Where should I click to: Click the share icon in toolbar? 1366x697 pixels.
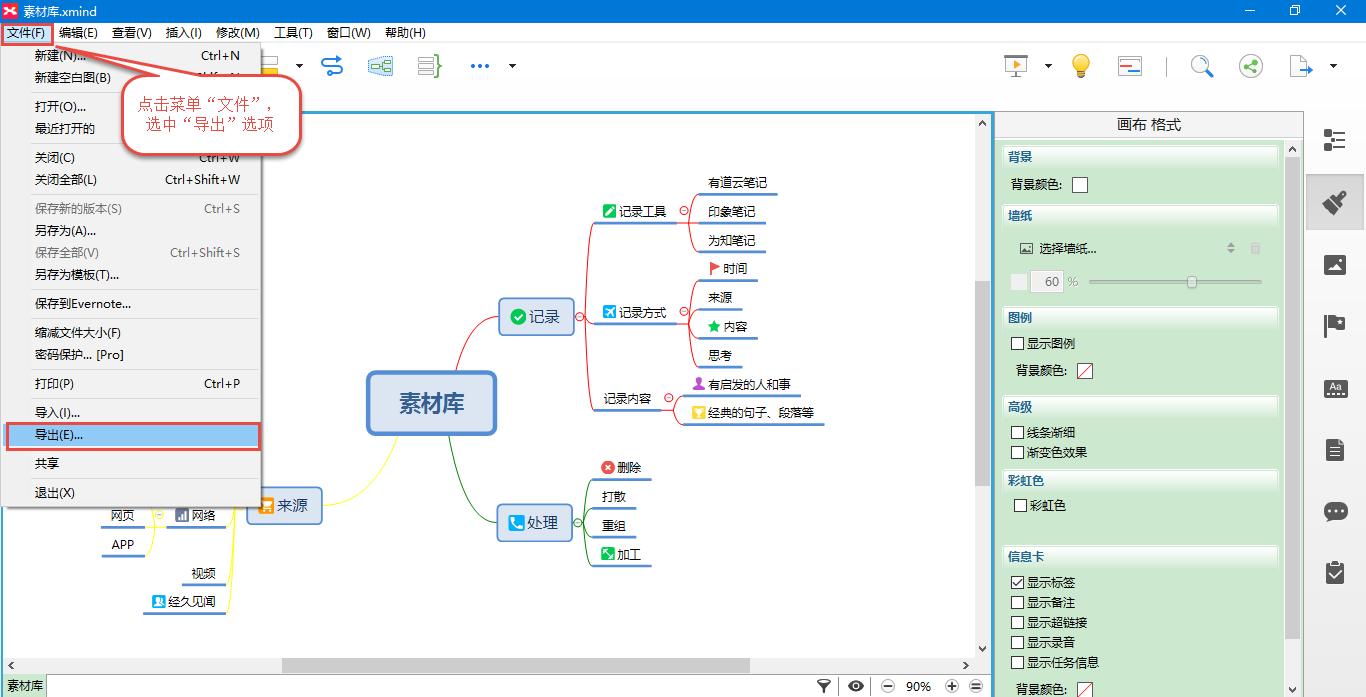tap(1250, 66)
